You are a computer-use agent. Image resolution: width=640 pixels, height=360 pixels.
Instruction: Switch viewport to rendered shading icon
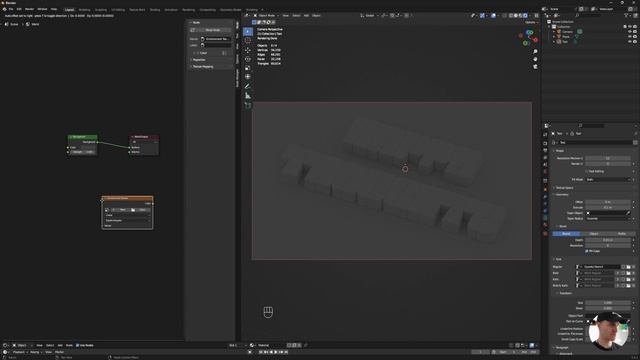pyautogui.click(x=525, y=16)
